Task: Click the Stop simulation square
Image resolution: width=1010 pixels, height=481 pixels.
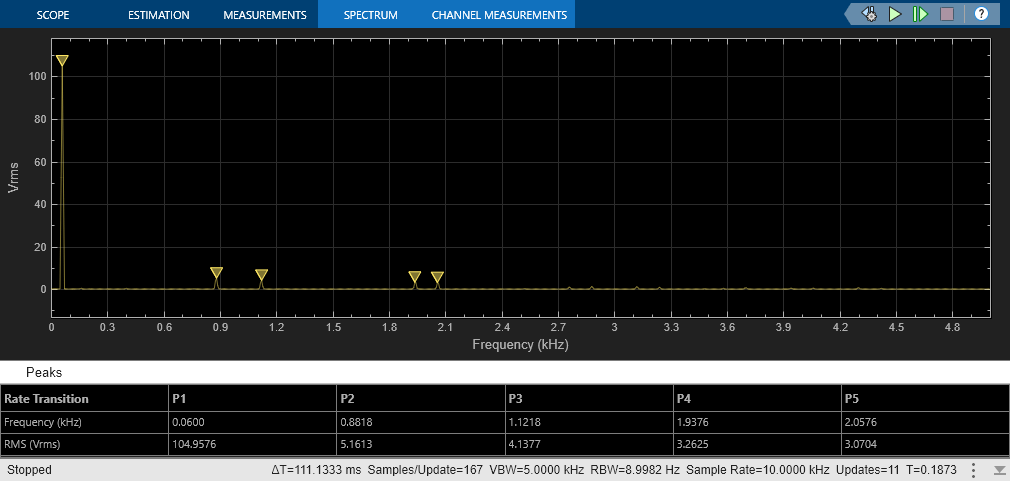Action: coord(947,14)
